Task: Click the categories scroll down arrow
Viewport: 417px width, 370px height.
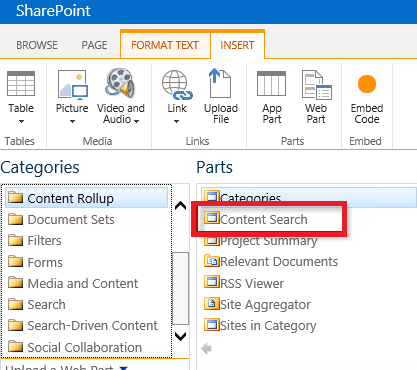Action: pos(180,336)
